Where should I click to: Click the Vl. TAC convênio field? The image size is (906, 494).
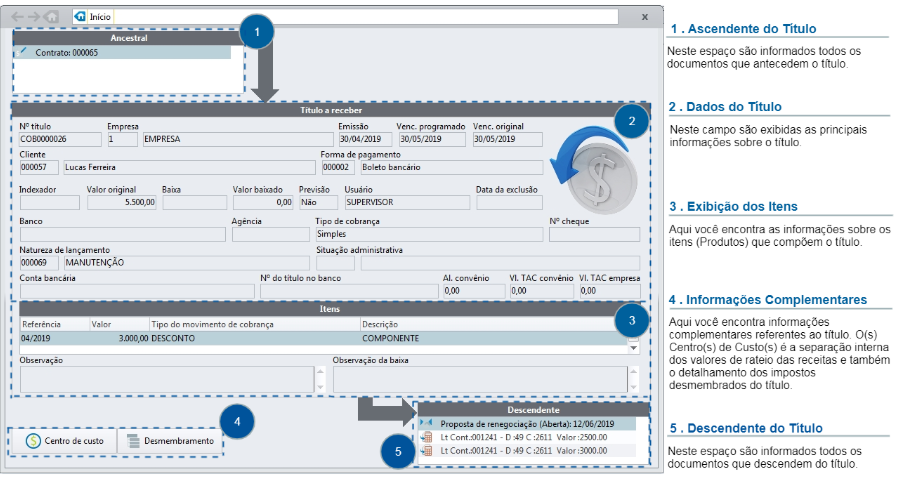541,291
